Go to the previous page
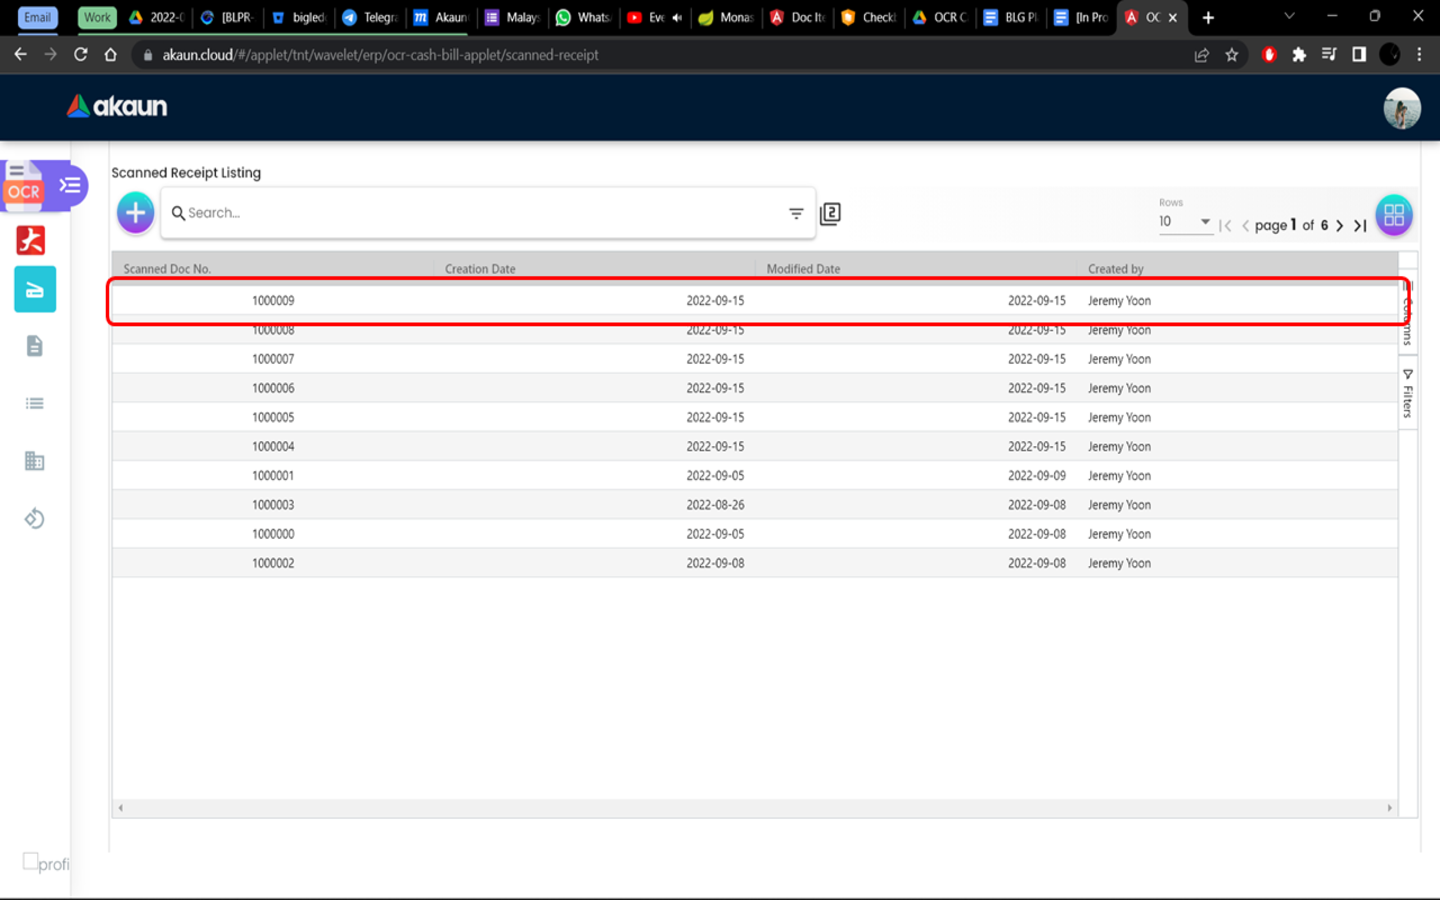The width and height of the screenshot is (1440, 900). (1245, 226)
